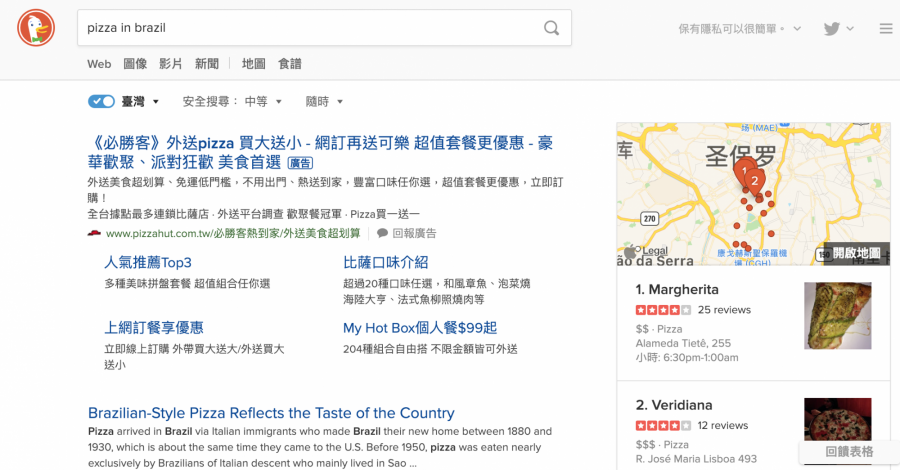Screen dimensions: 900x470
Task: Click the 回饋表格 feedback button
Action: 849,452
